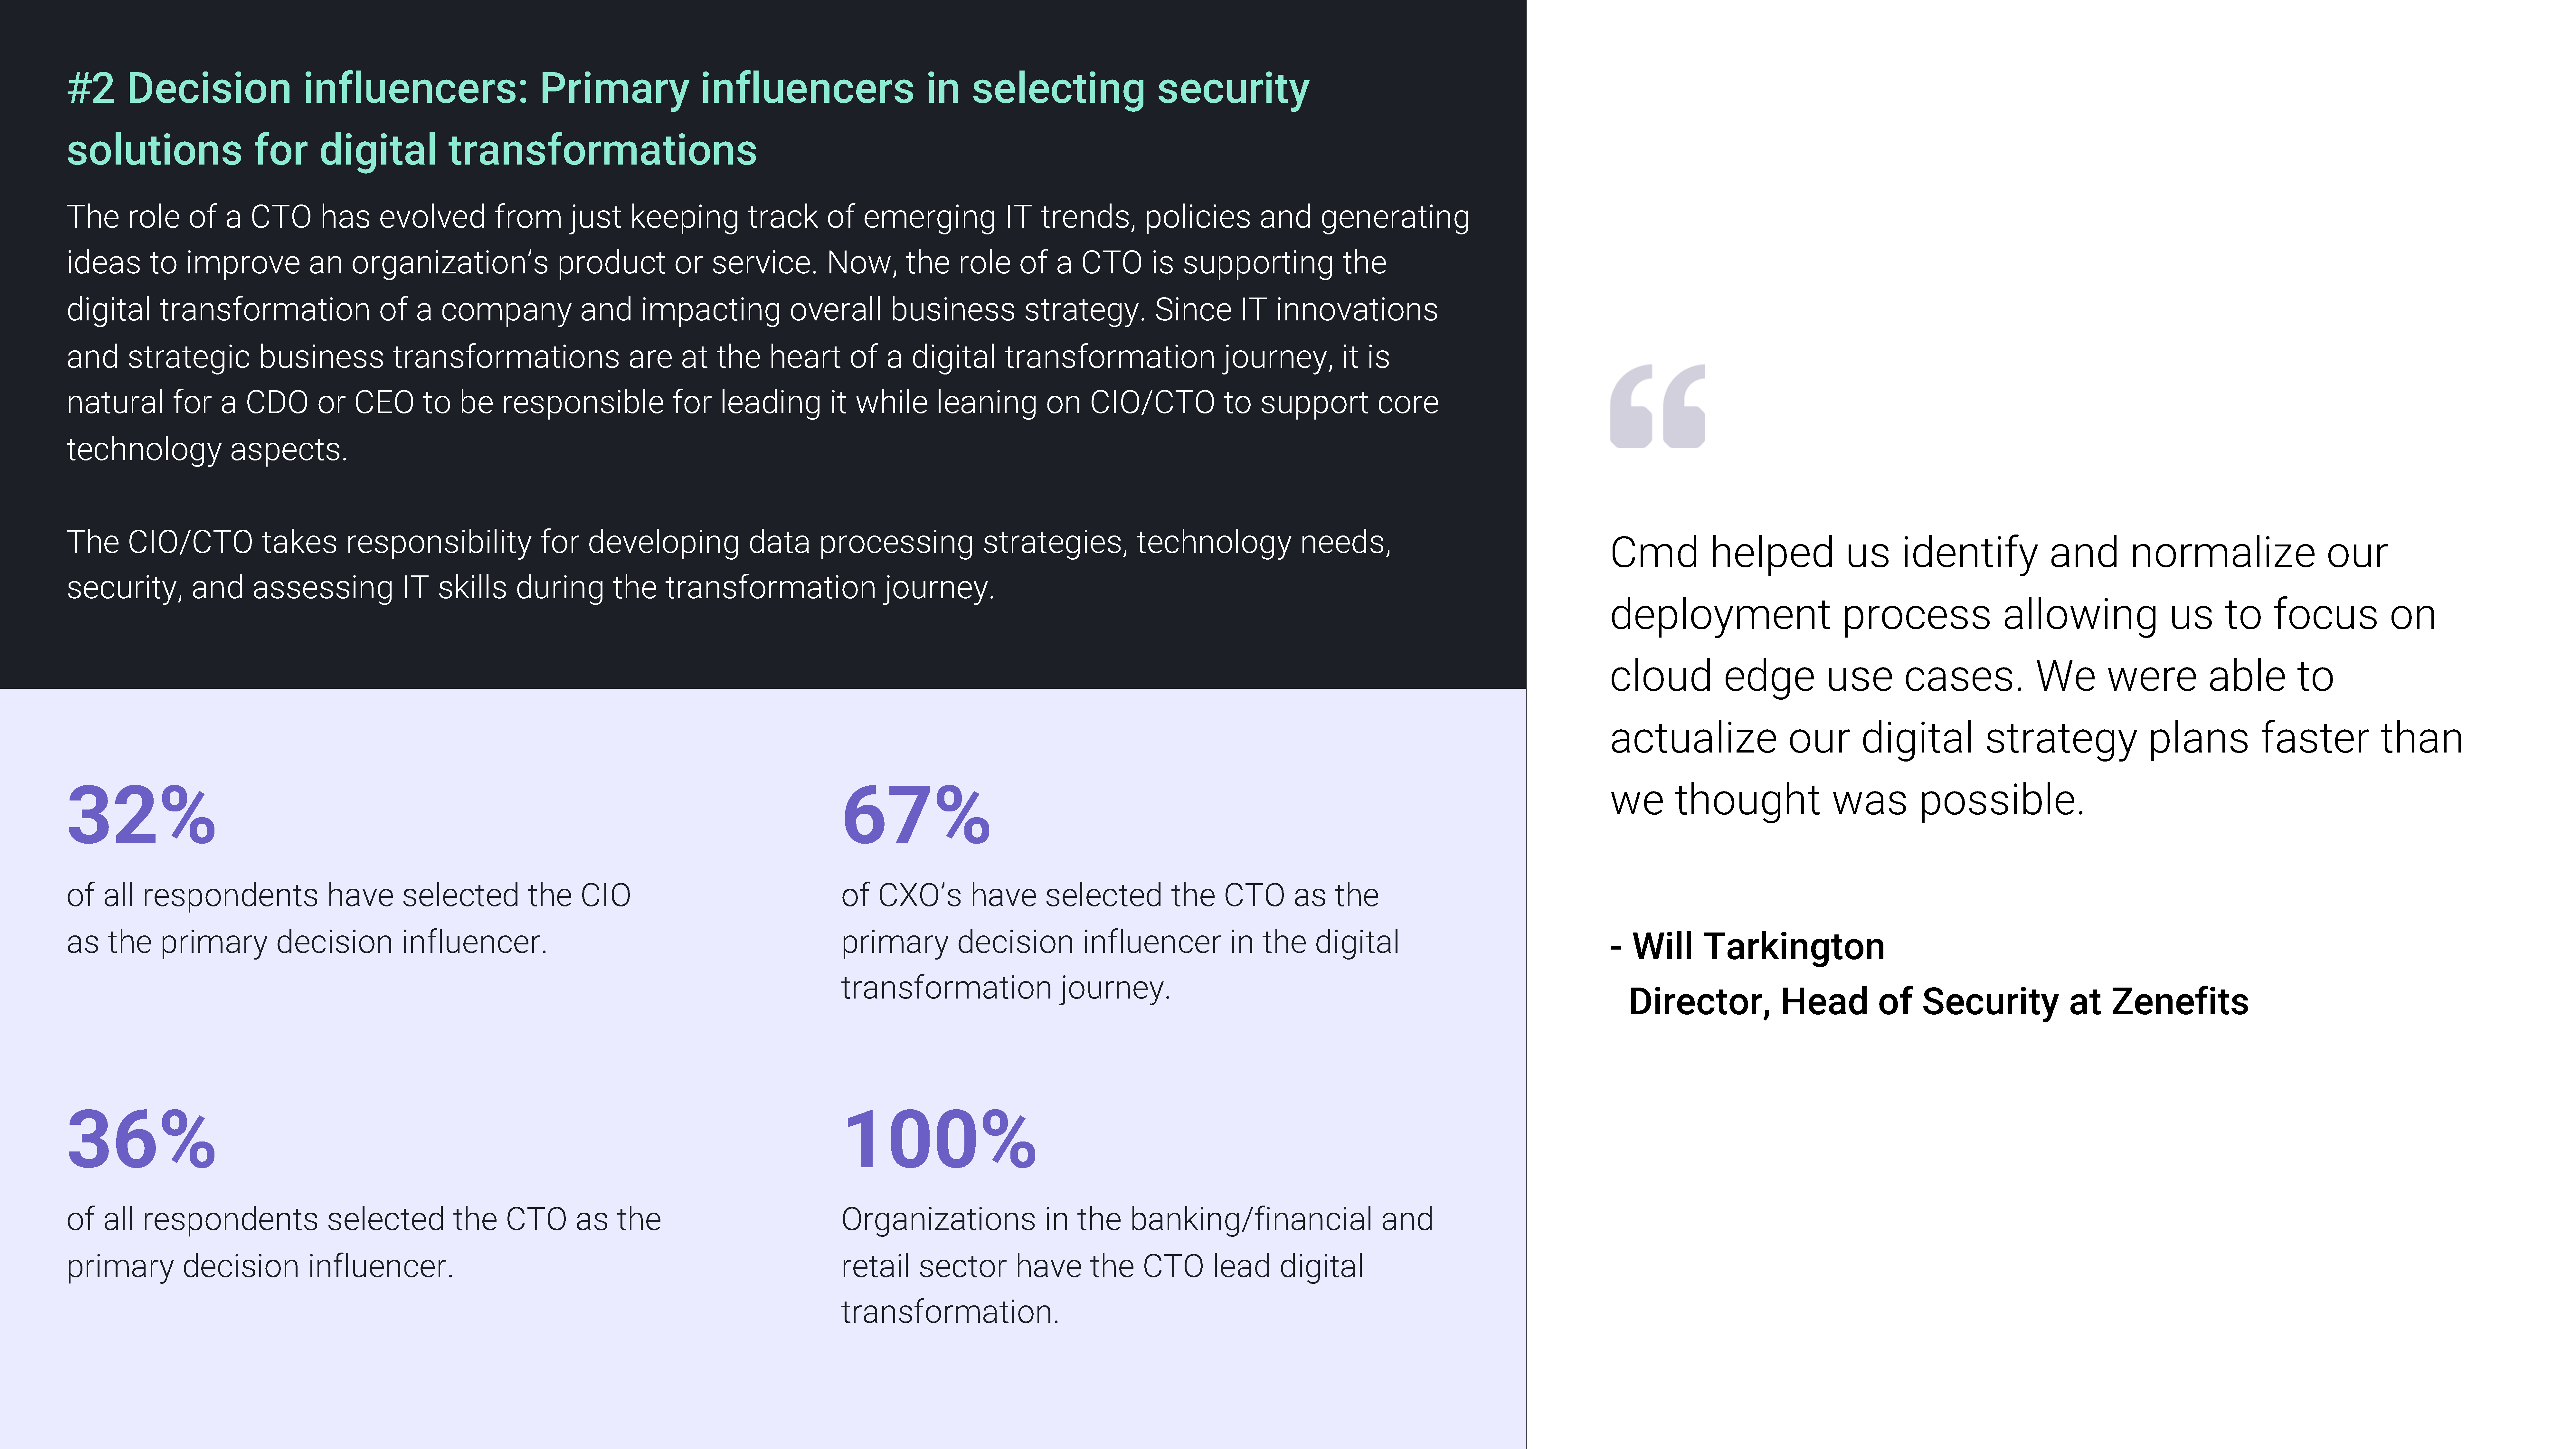Click the 100% statistic figure
The width and height of the screenshot is (2576, 1449).
(x=939, y=1140)
